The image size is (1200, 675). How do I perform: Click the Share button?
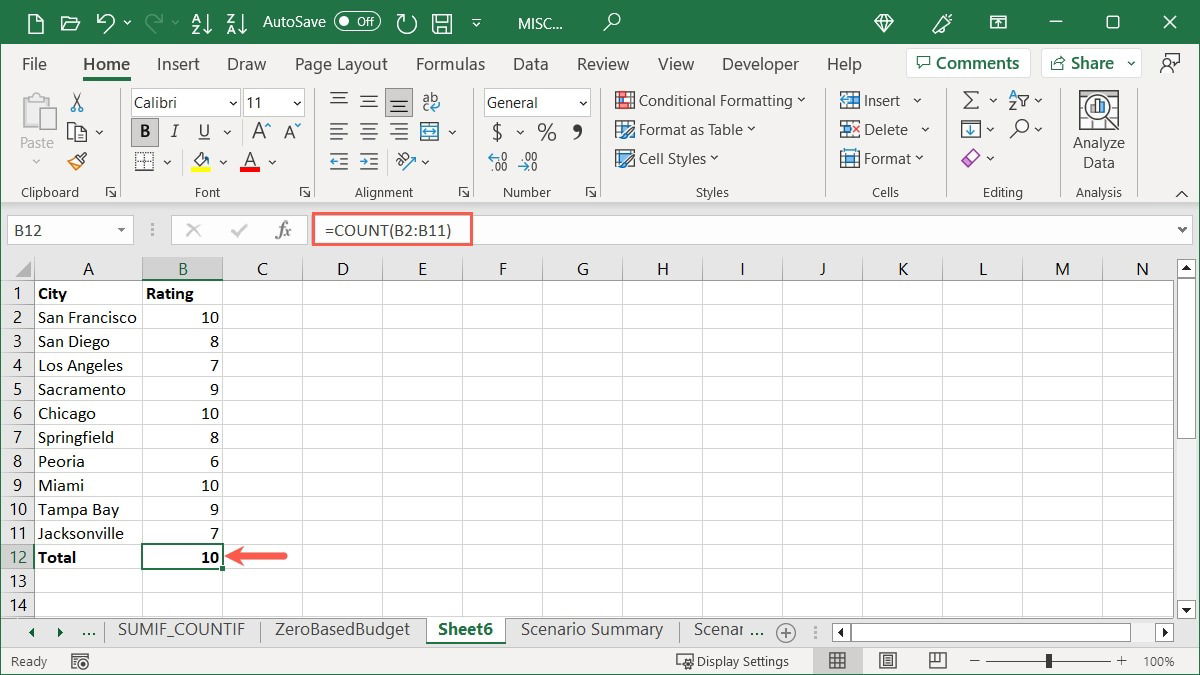point(1090,62)
